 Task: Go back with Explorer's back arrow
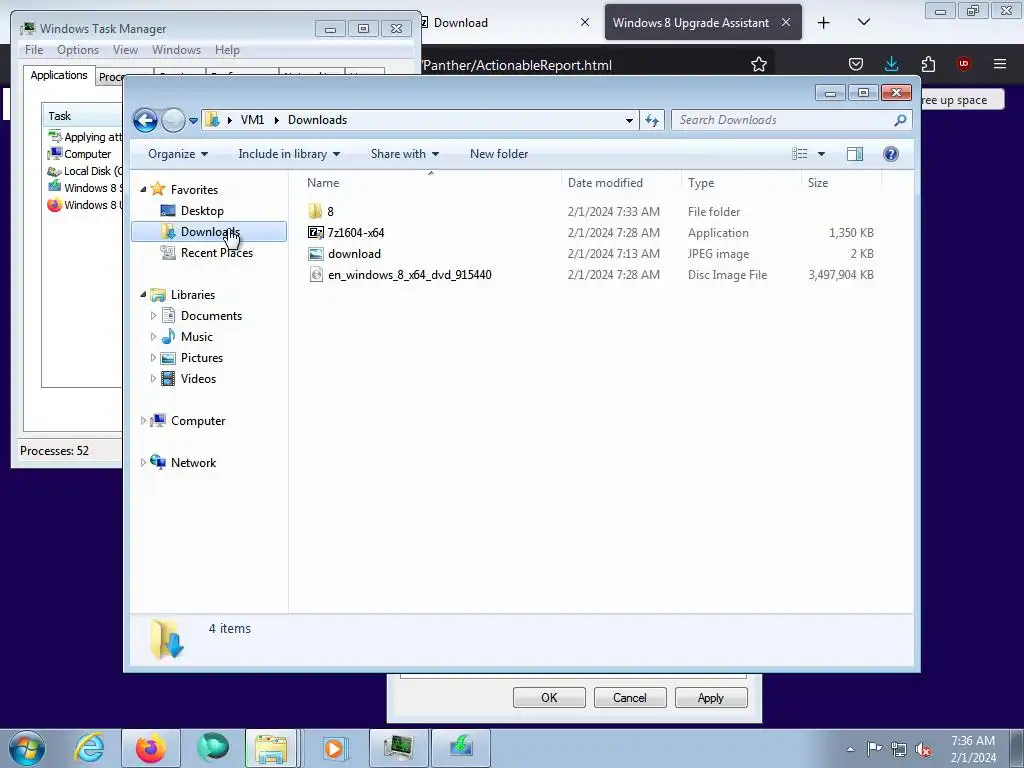tap(145, 120)
